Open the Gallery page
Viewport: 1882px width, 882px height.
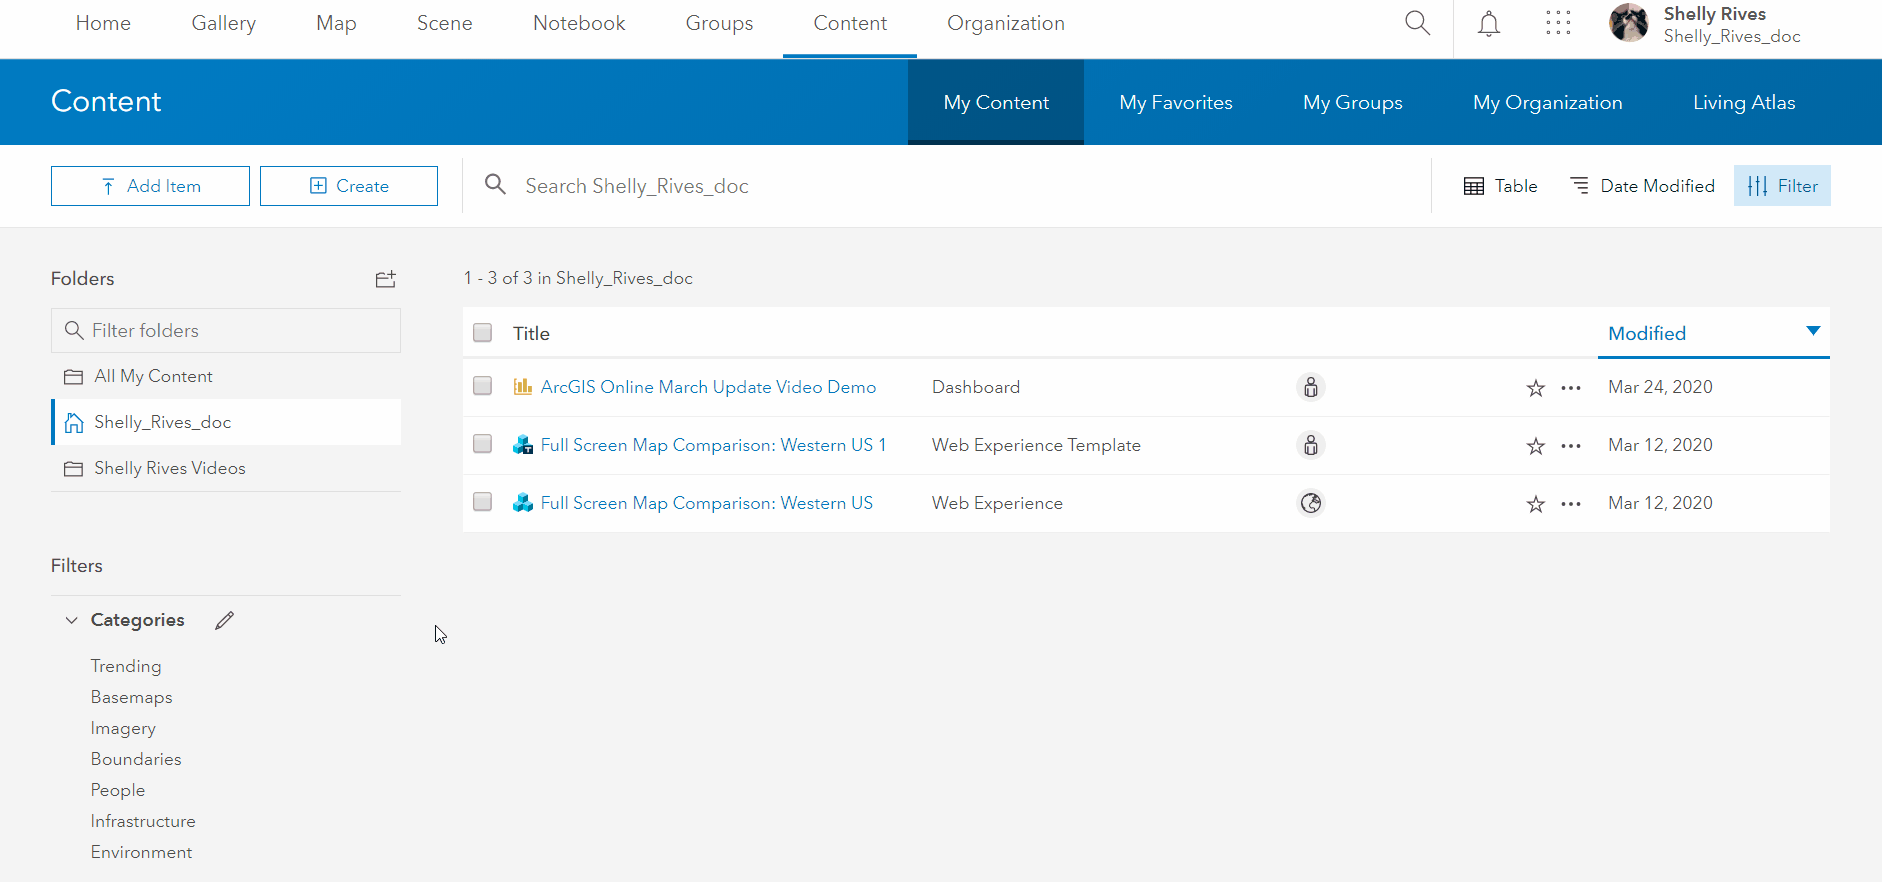tap(224, 23)
